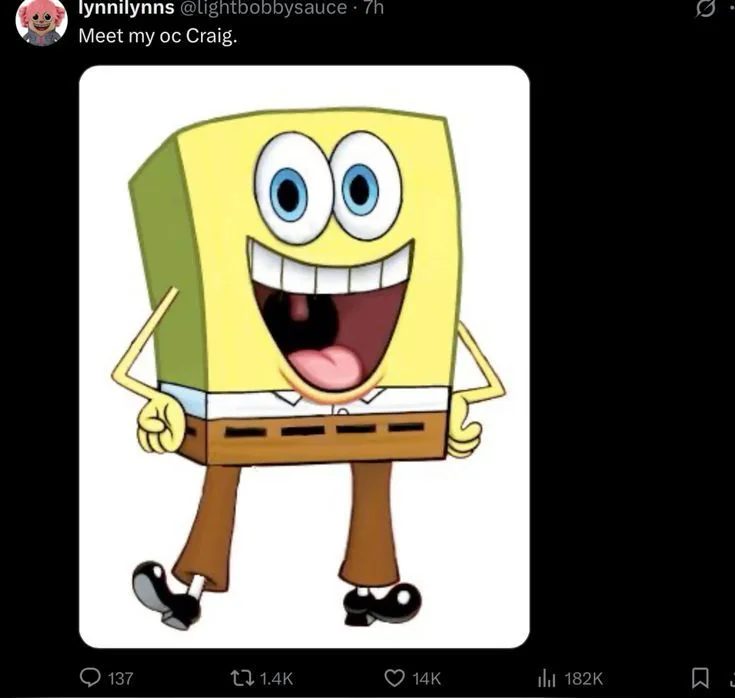Click the 1.4K repost count

point(276,678)
